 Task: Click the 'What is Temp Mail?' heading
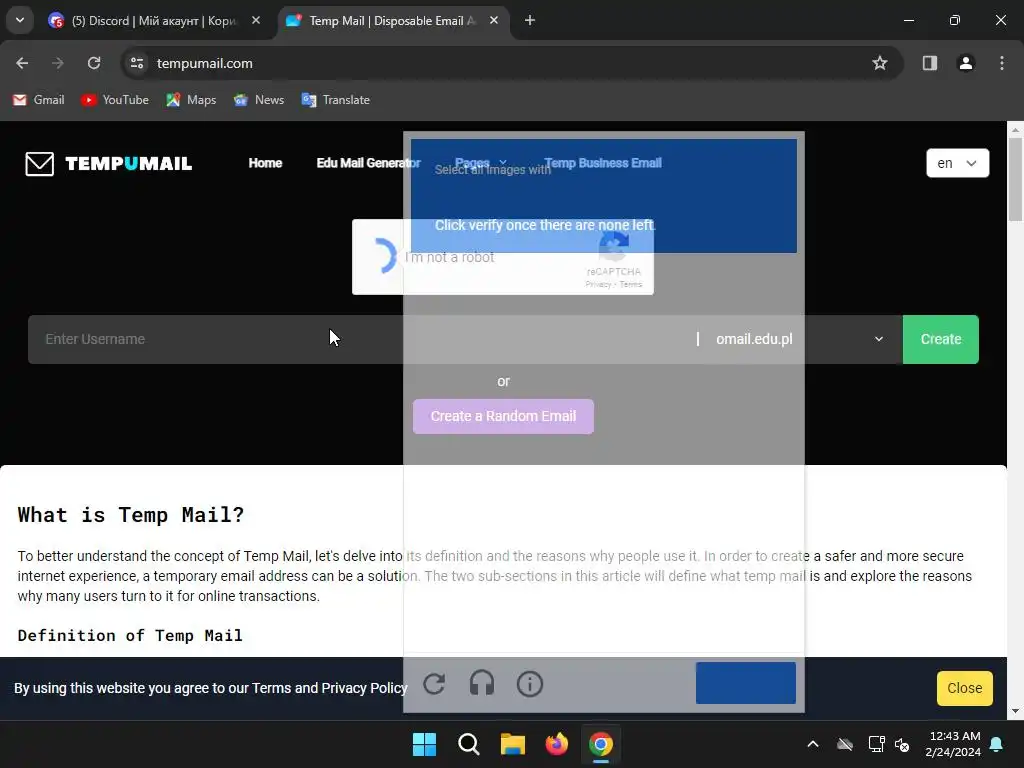tap(131, 515)
